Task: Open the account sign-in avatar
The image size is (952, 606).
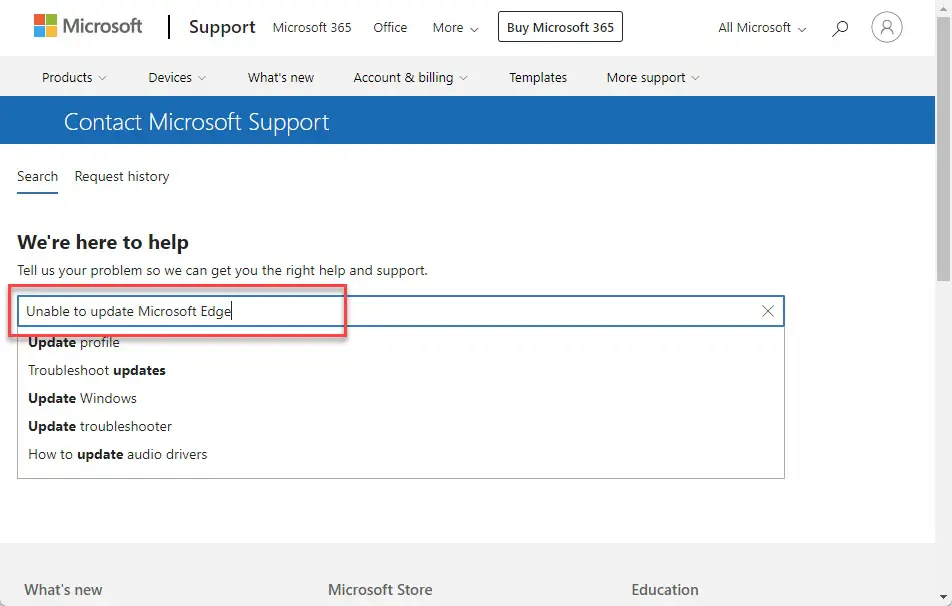Action: click(886, 27)
